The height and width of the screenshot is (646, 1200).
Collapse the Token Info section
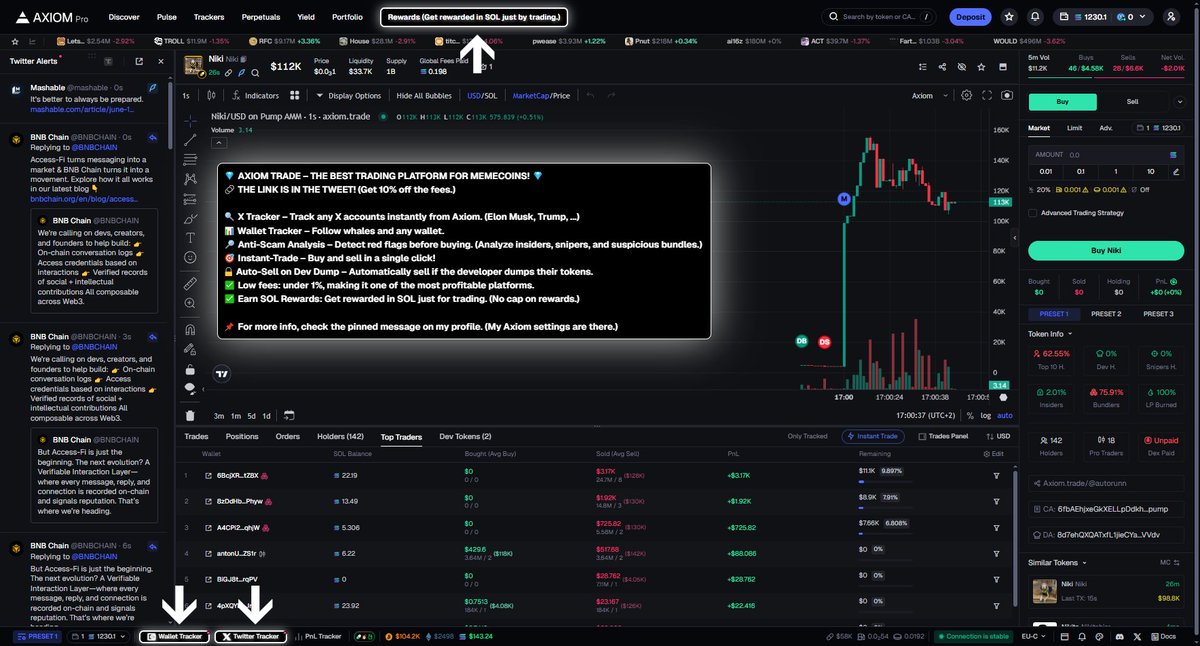[x=1052, y=333]
